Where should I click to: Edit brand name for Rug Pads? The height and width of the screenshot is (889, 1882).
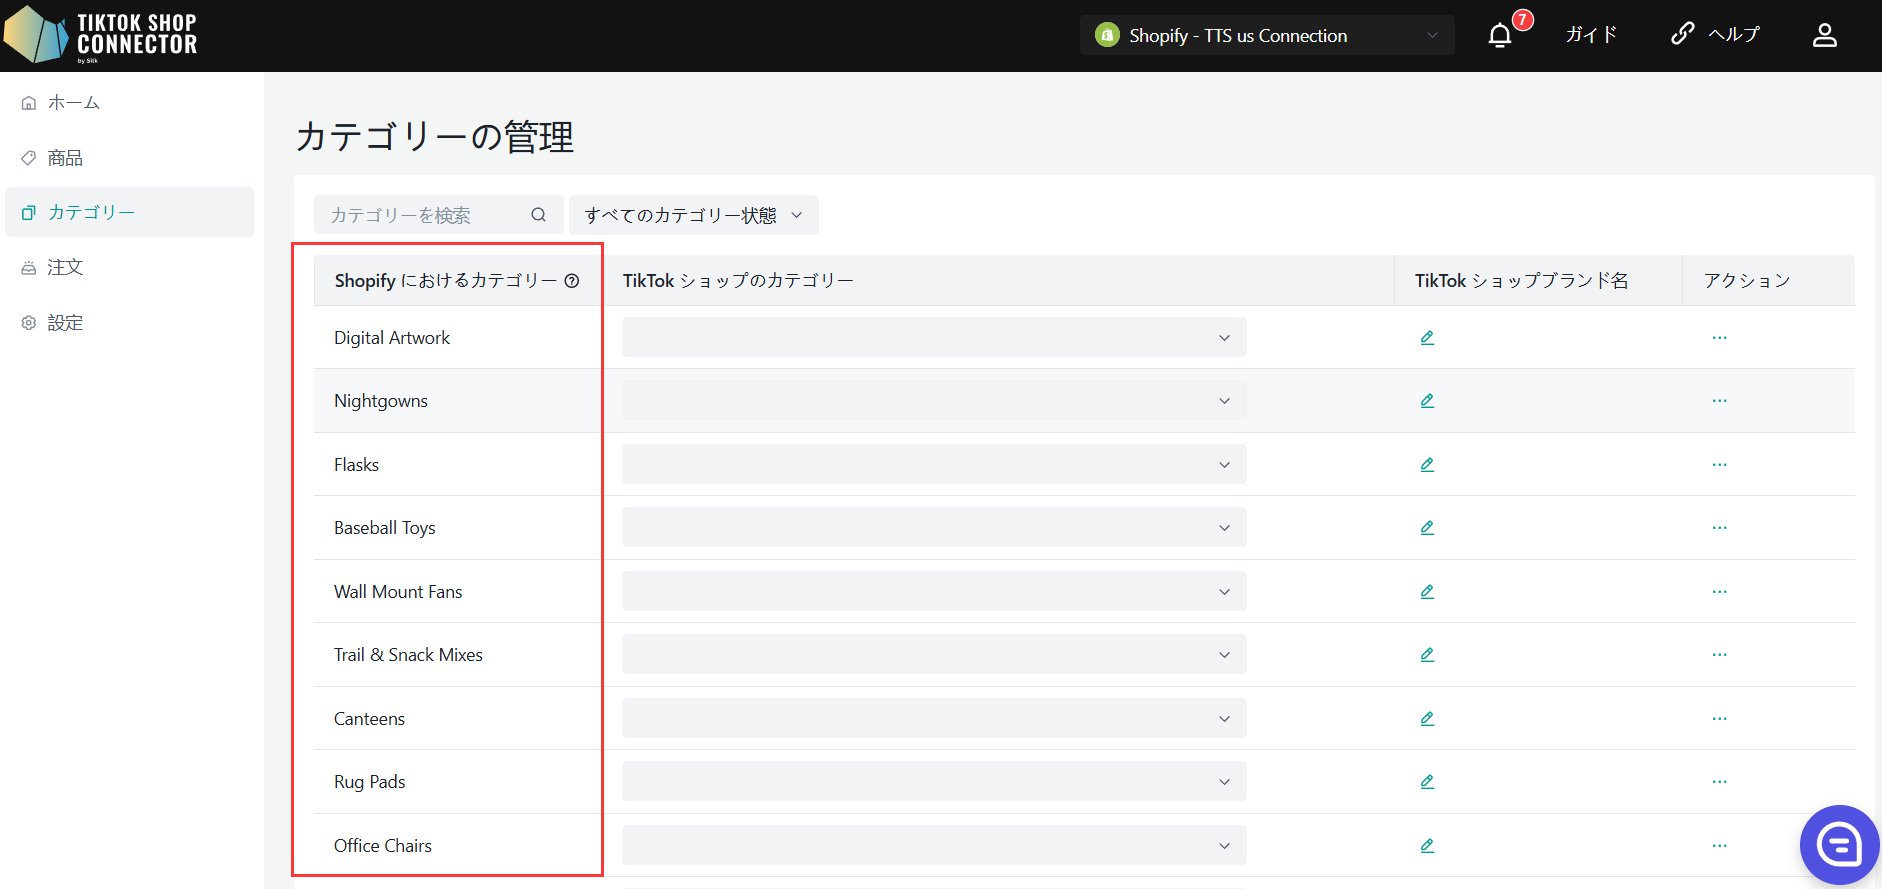tap(1427, 782)
